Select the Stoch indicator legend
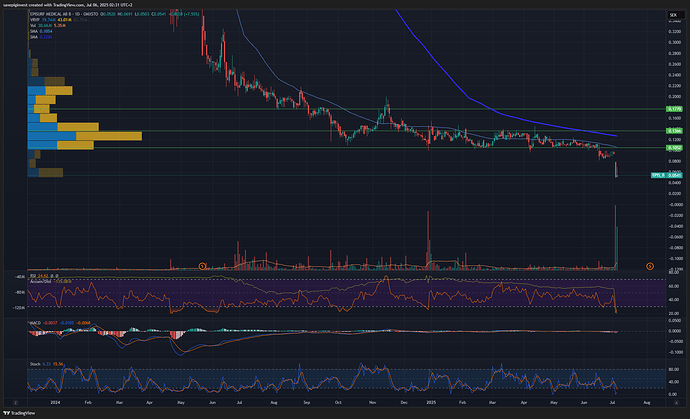This screenshot has width=690, height=419. point(47,364)
